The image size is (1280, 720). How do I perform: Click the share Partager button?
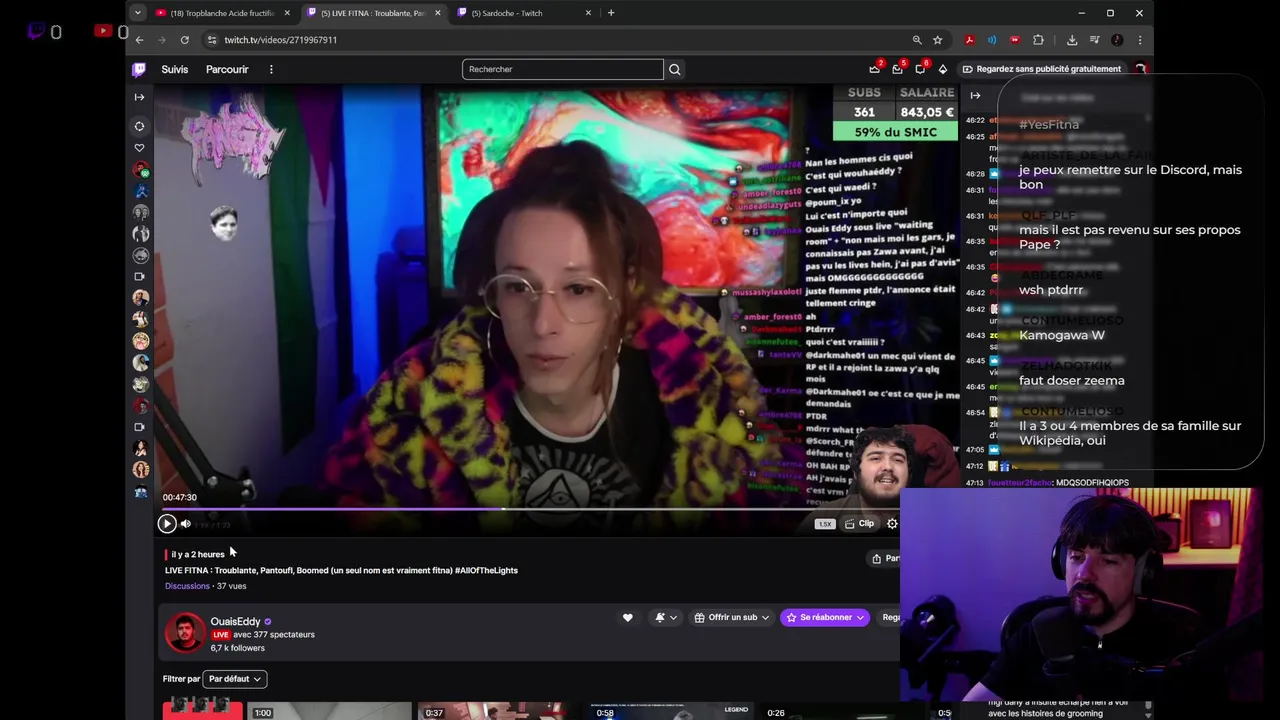coord(885,558)
